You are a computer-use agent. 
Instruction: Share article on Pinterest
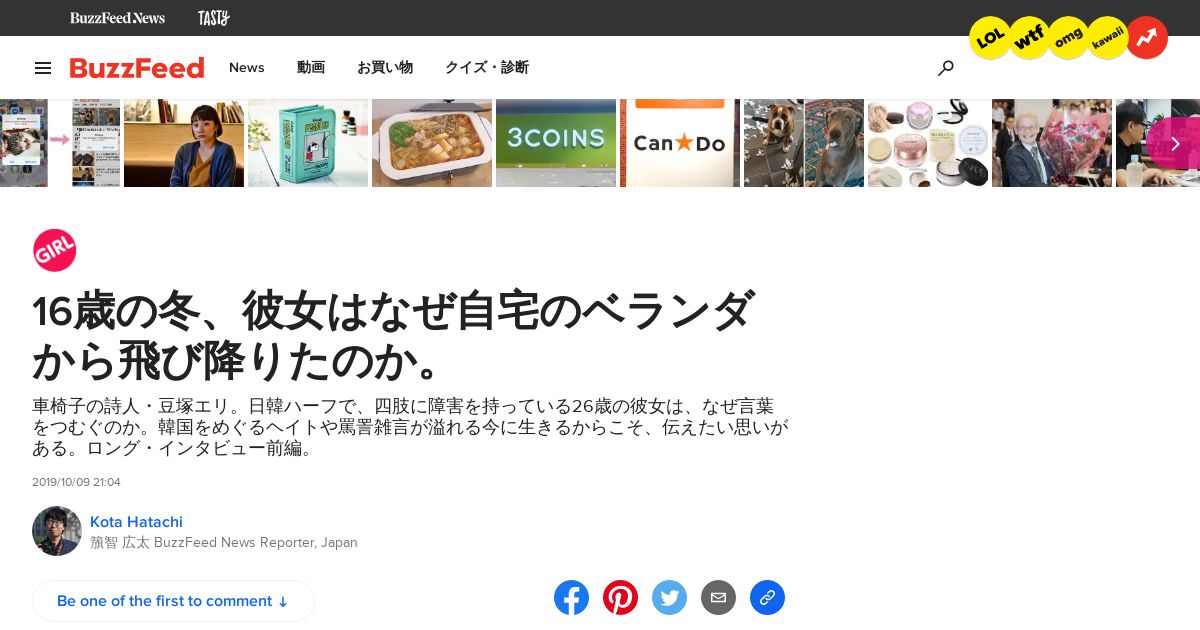pos(621,598)
